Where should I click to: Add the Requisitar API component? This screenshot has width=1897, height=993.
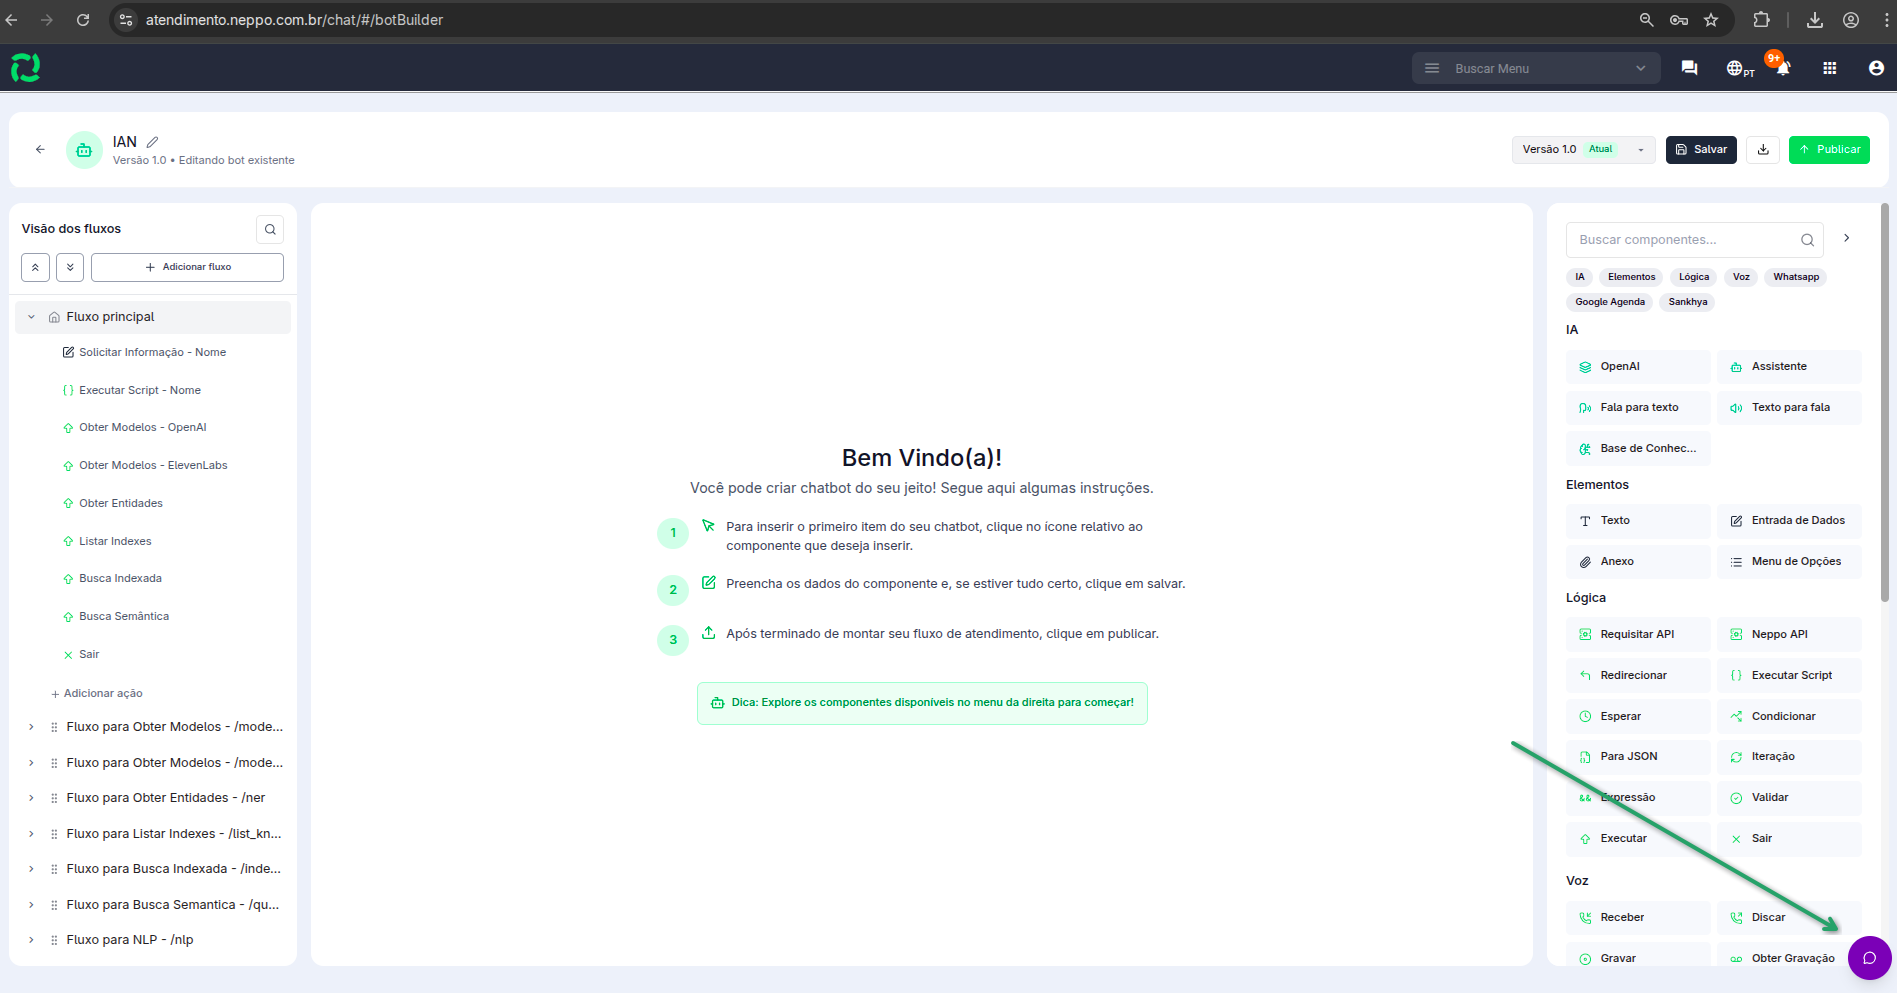1638,635
